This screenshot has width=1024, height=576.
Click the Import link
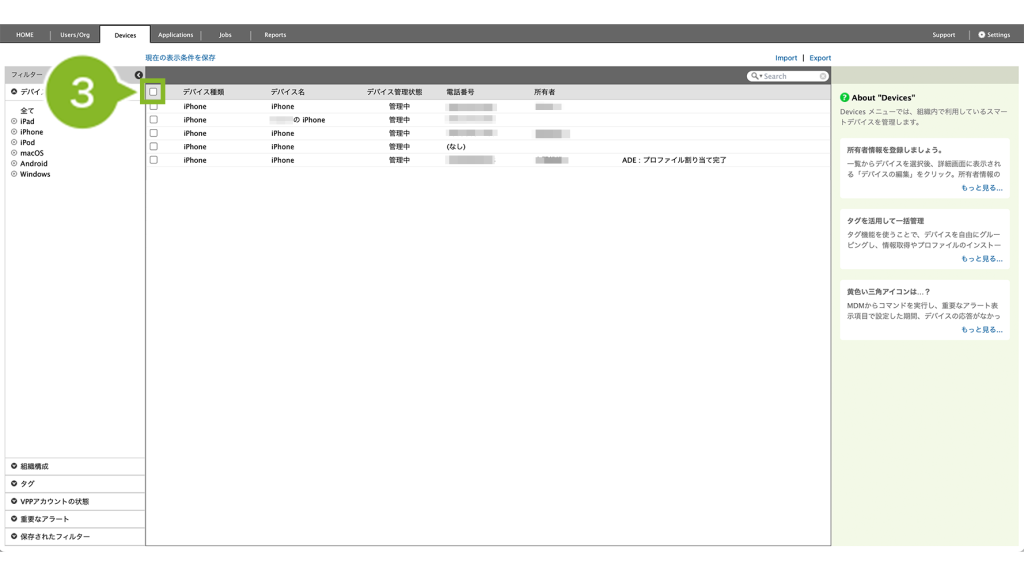point(786,58)
